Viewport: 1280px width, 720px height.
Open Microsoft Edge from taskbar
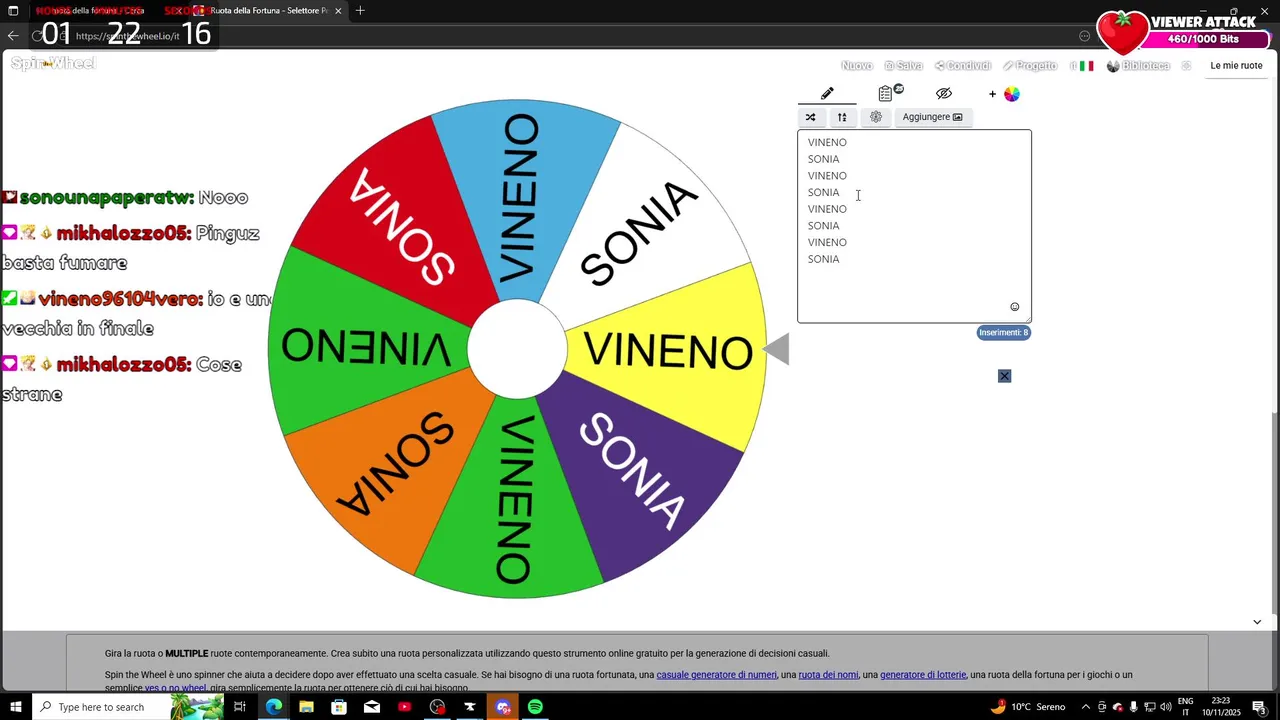coord(273,707)
